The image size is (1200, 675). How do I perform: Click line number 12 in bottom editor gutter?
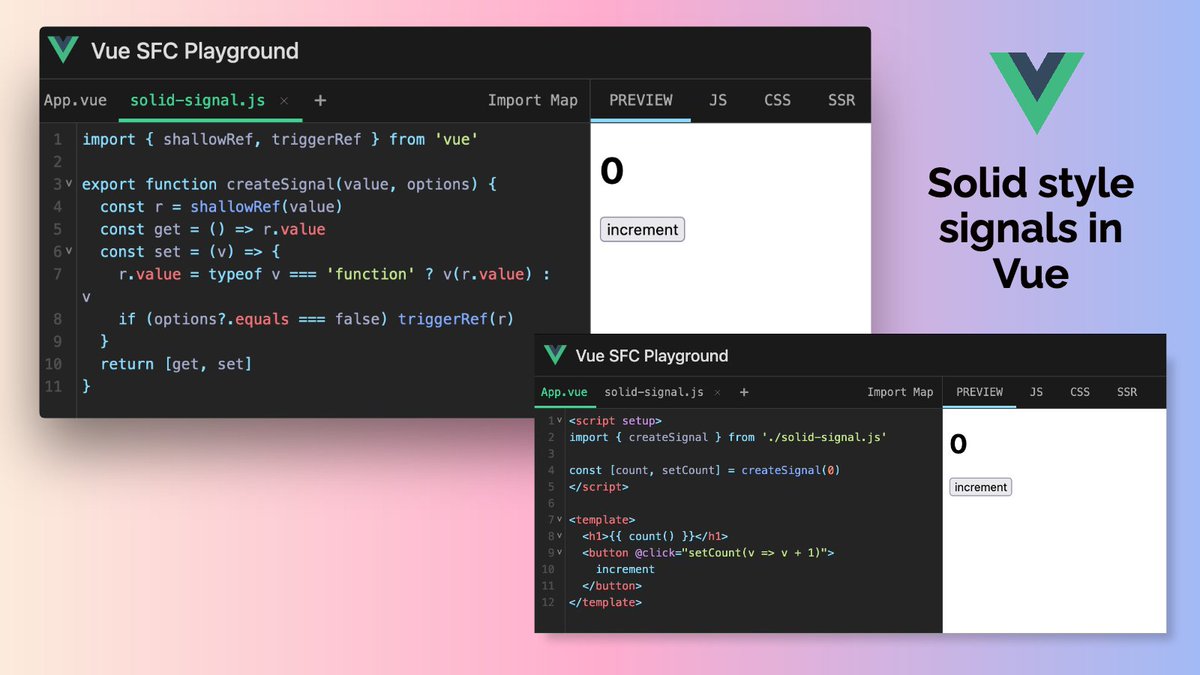click(x=547, y=602)
